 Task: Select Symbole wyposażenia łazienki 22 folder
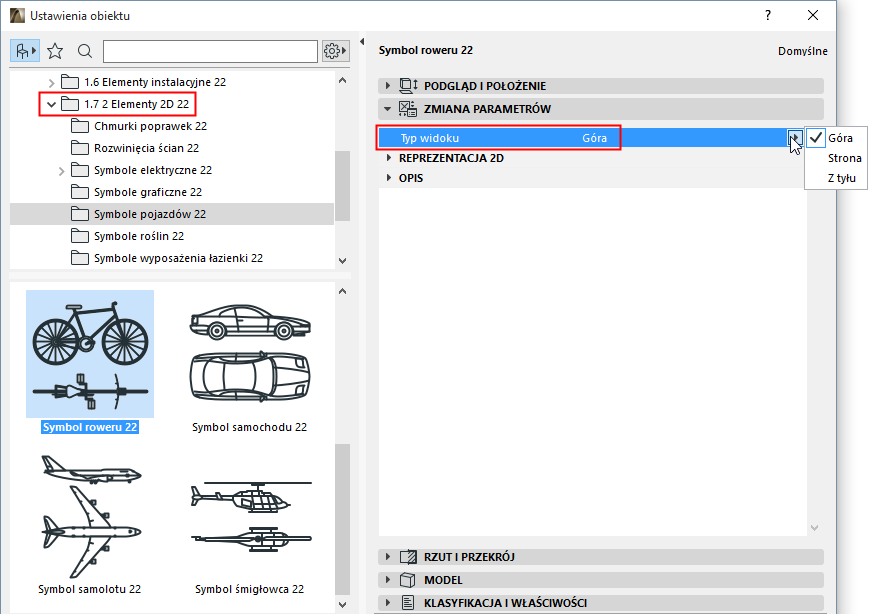pos(178,258)
